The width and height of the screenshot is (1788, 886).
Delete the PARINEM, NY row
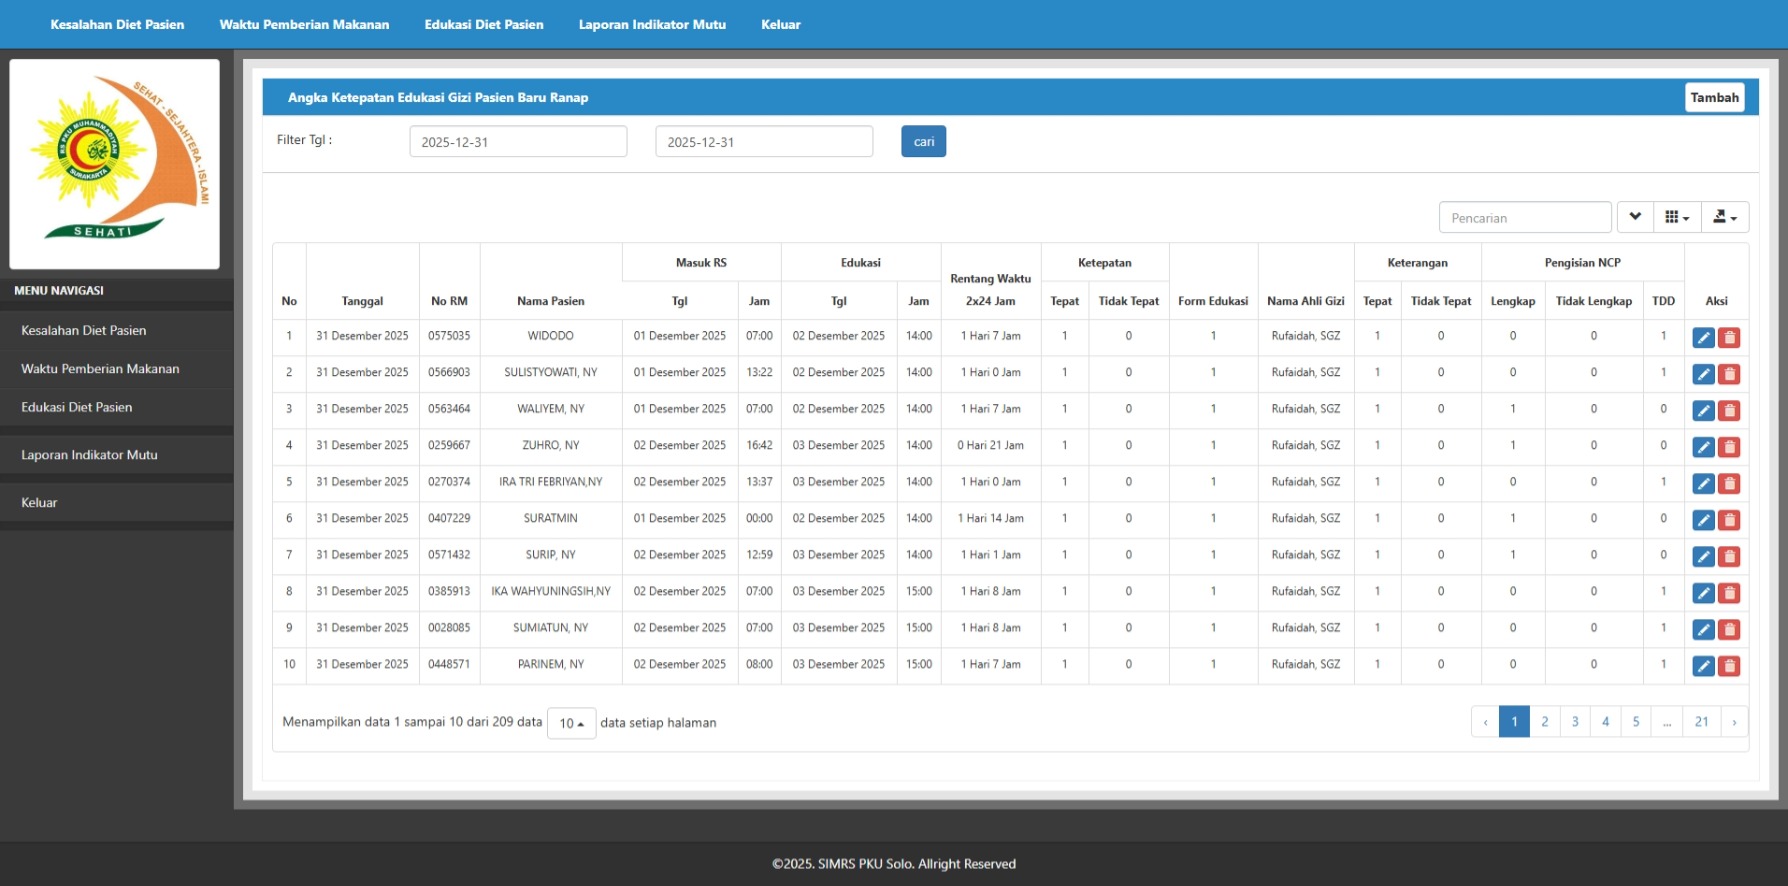point(1729,666)
